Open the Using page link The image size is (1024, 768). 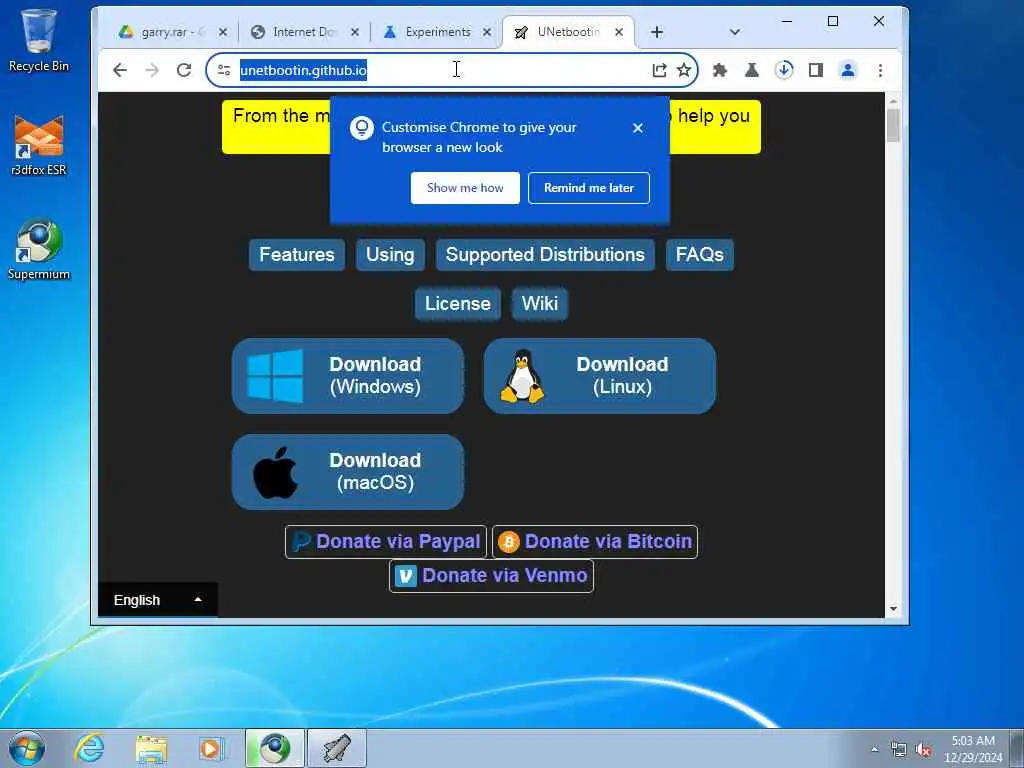(x=390, y=255)
